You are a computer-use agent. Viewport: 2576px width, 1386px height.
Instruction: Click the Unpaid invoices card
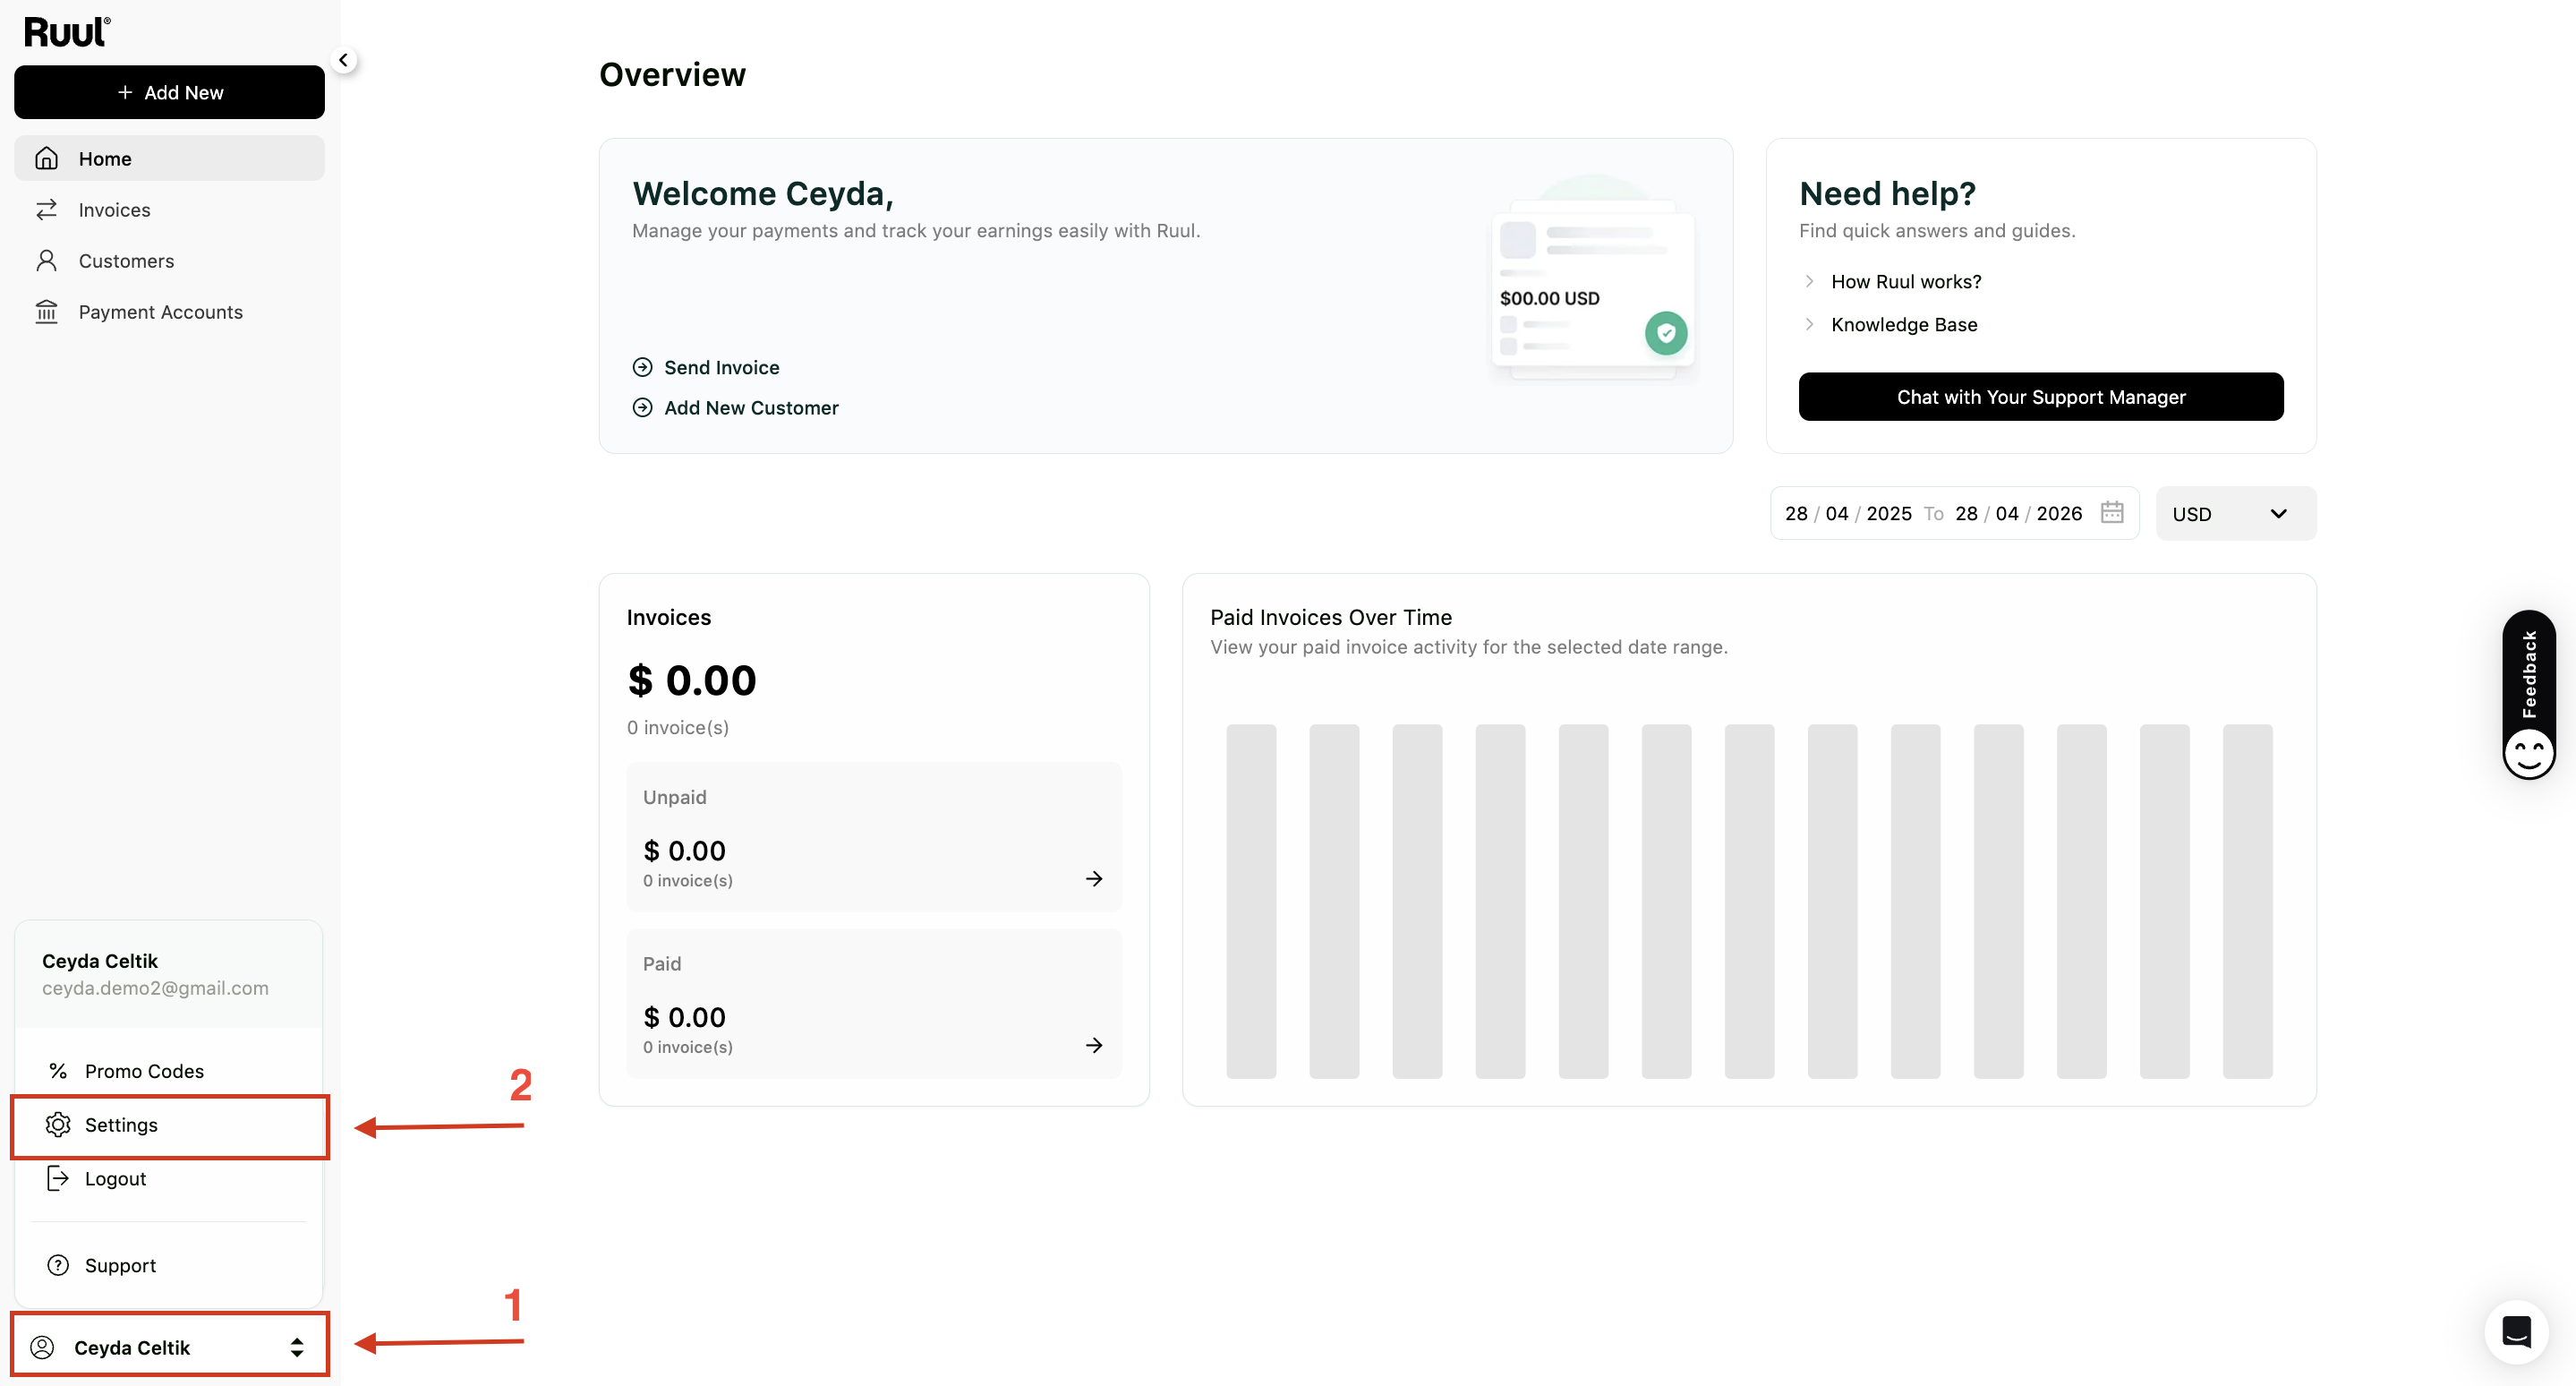(874, 837)
